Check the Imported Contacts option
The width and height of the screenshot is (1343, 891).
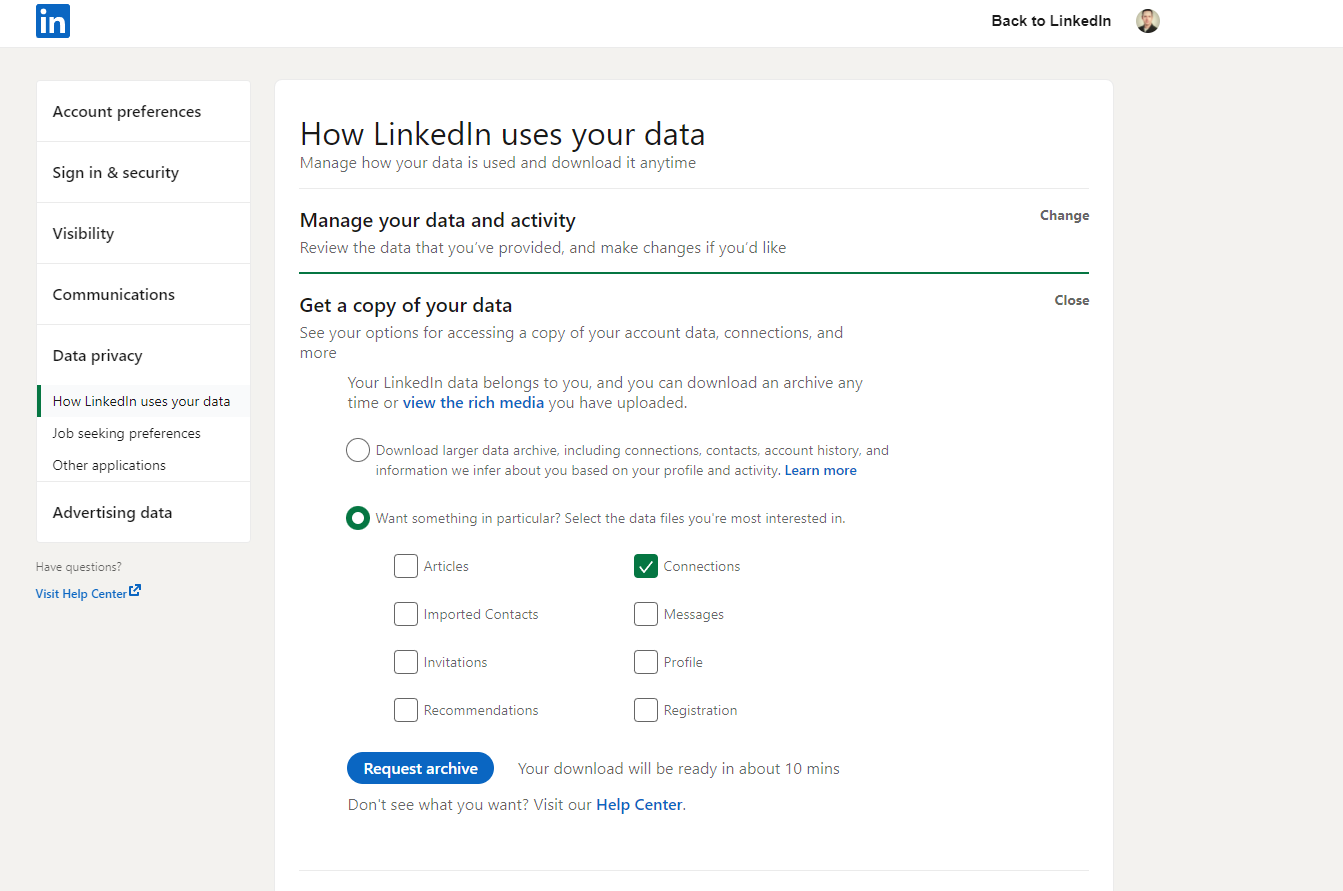click(406, 613)
